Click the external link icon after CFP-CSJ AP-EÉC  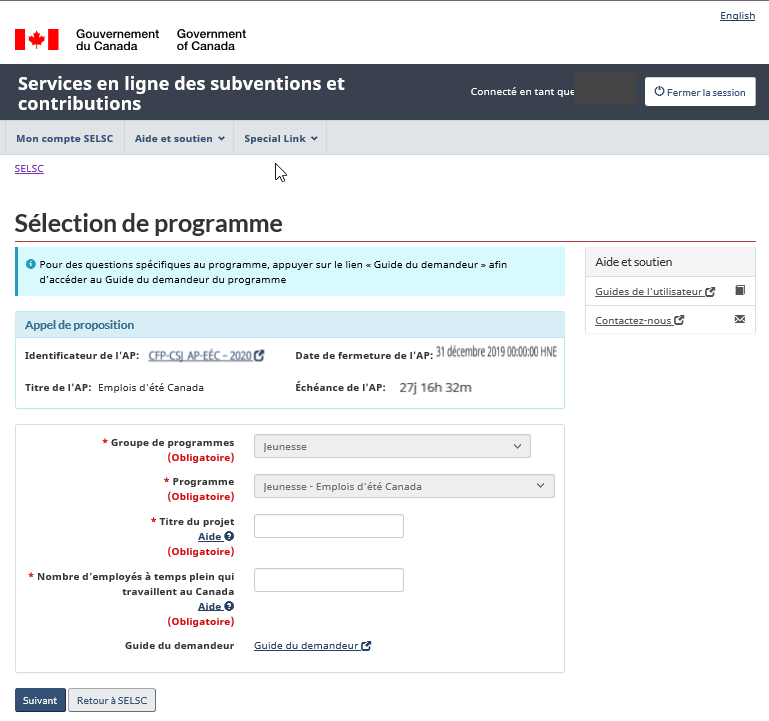260,355
